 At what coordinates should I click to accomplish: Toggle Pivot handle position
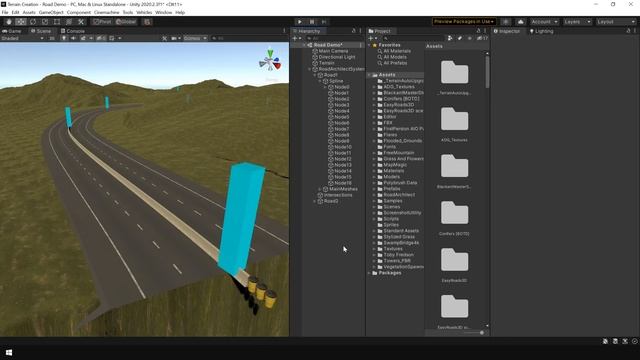(x=102, y=22)
